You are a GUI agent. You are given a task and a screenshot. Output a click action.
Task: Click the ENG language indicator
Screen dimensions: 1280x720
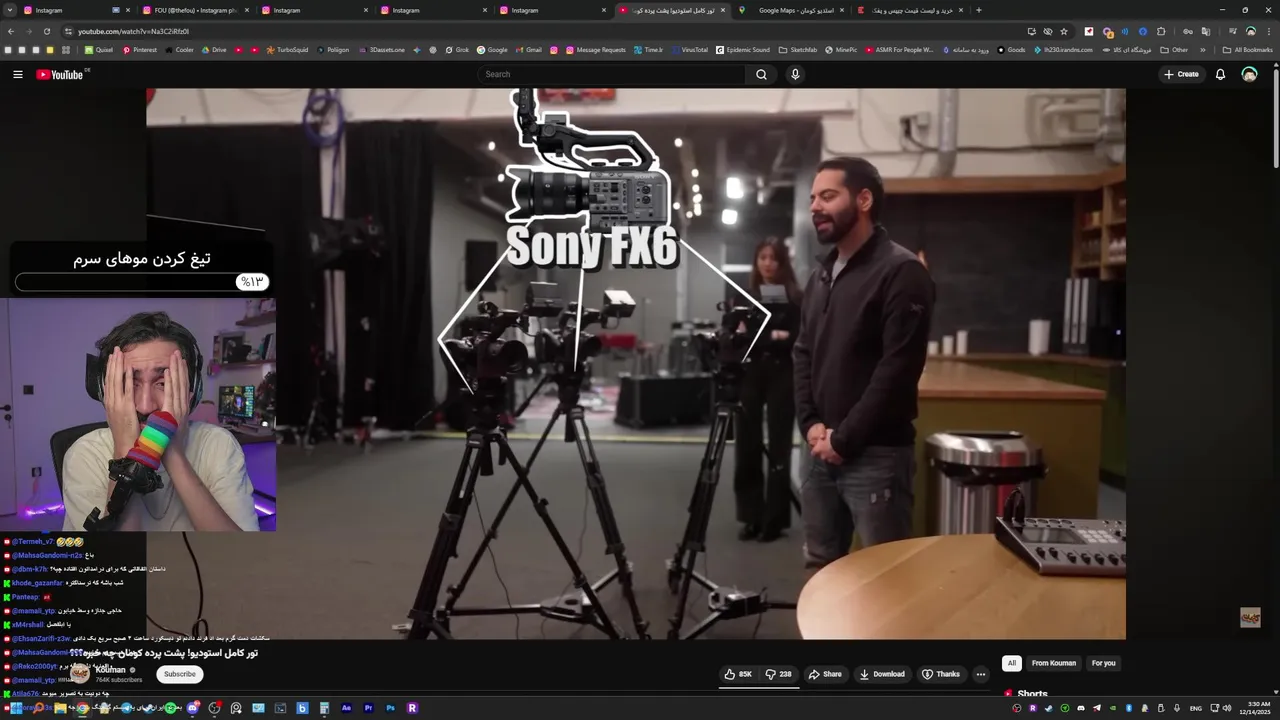click(x=1195, y=708)
